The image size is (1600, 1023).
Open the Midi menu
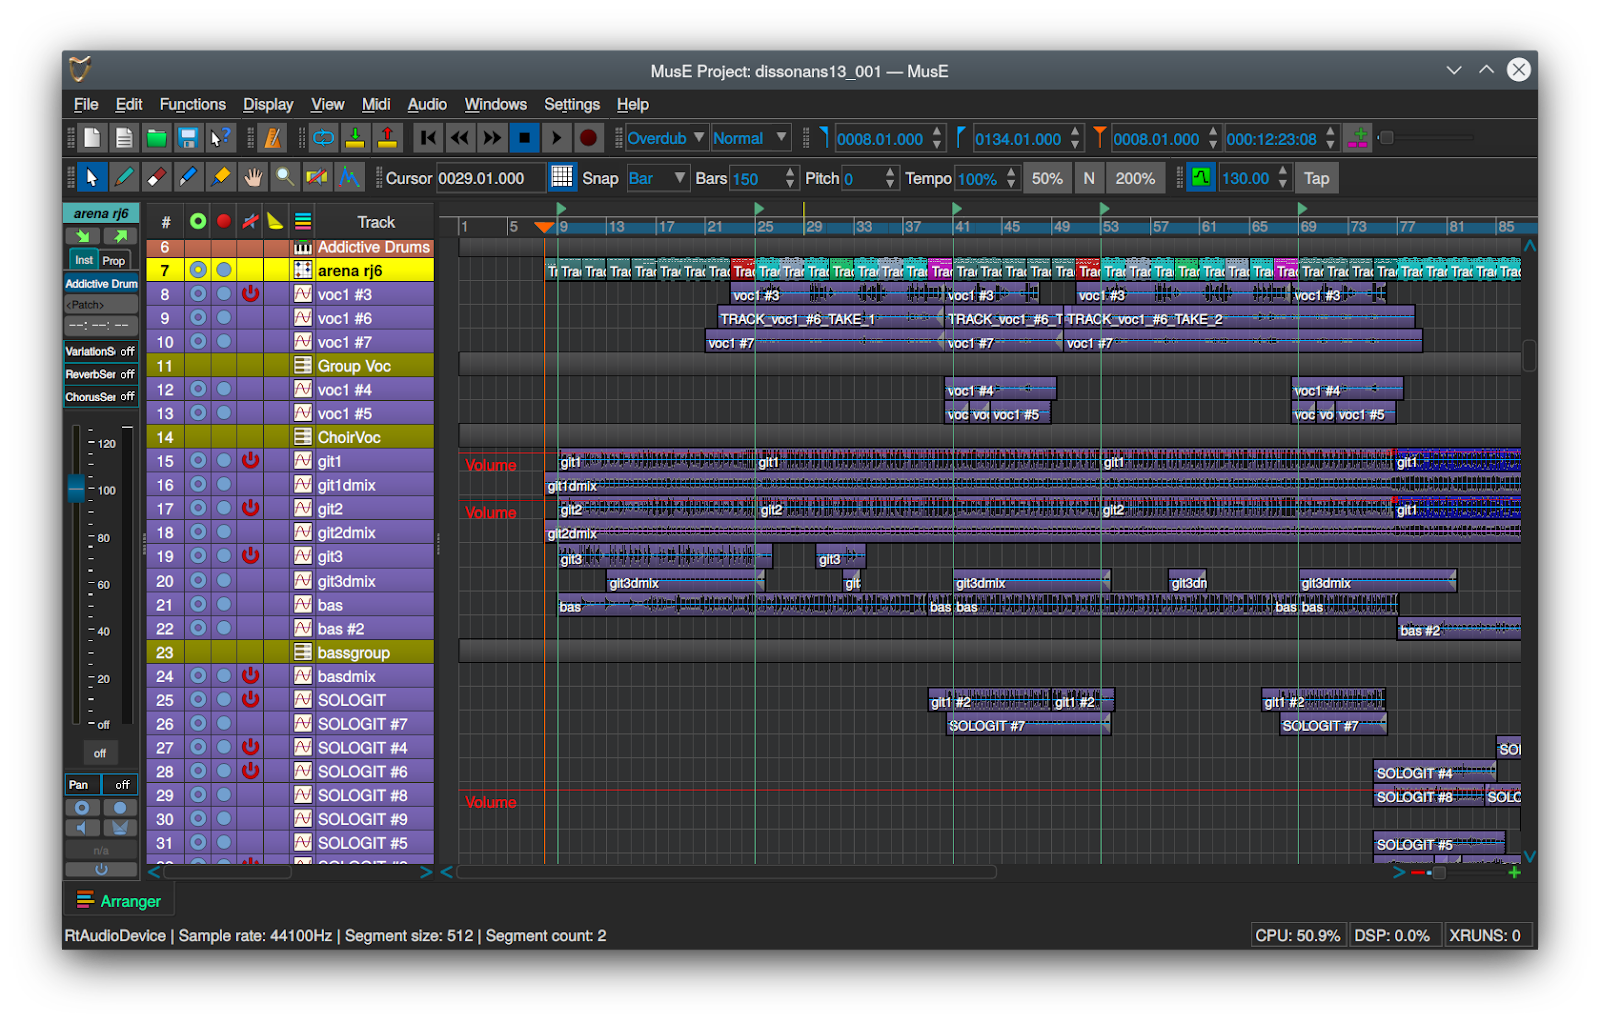(x=376, y=104)
